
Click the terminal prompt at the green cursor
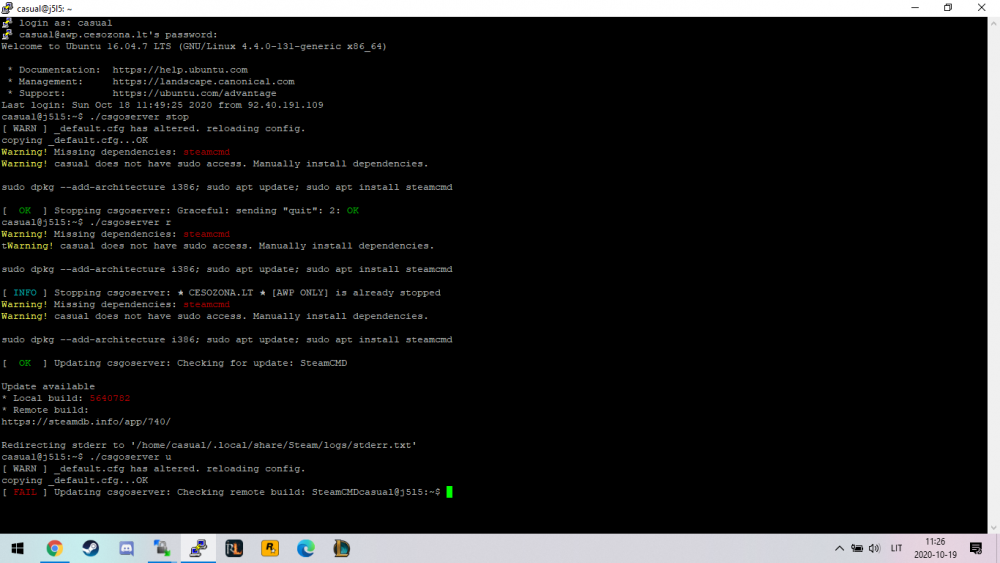[450, 492]
